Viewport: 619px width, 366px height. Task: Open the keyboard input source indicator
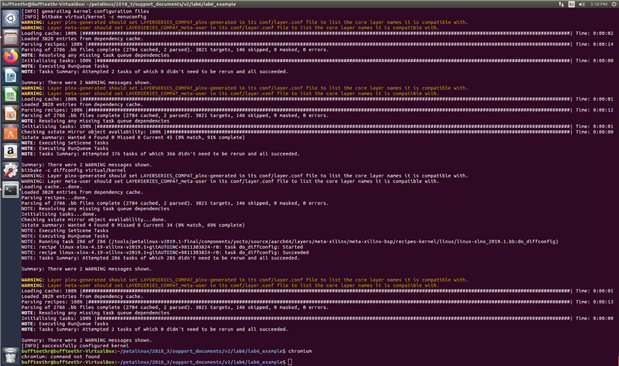[x=571, y=4]
